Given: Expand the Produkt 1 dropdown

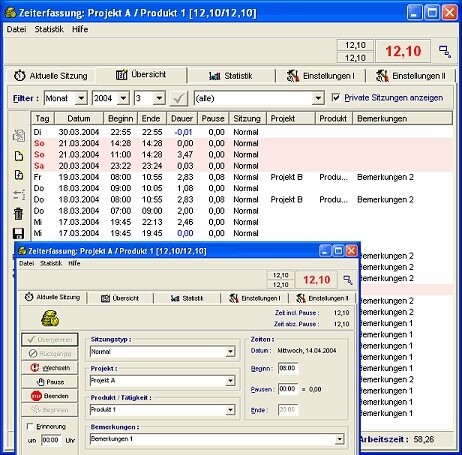Looking at the screenshot, I should [230, 410].
